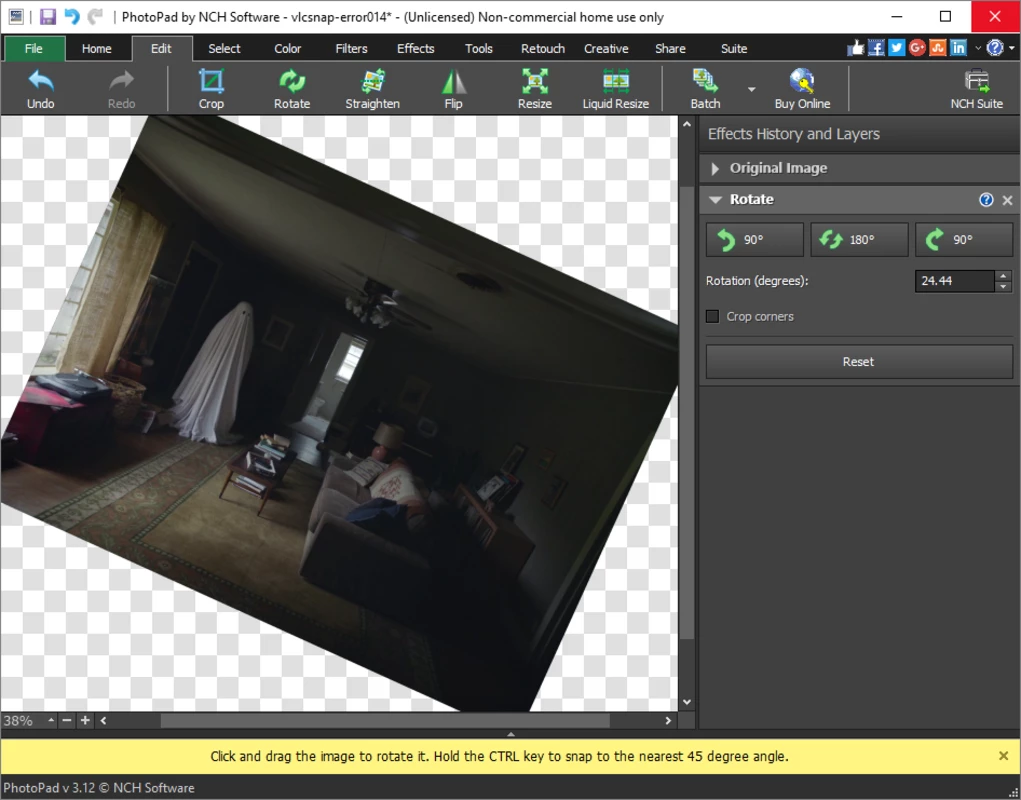Click the 38% zoom level readout

[18, 721]
